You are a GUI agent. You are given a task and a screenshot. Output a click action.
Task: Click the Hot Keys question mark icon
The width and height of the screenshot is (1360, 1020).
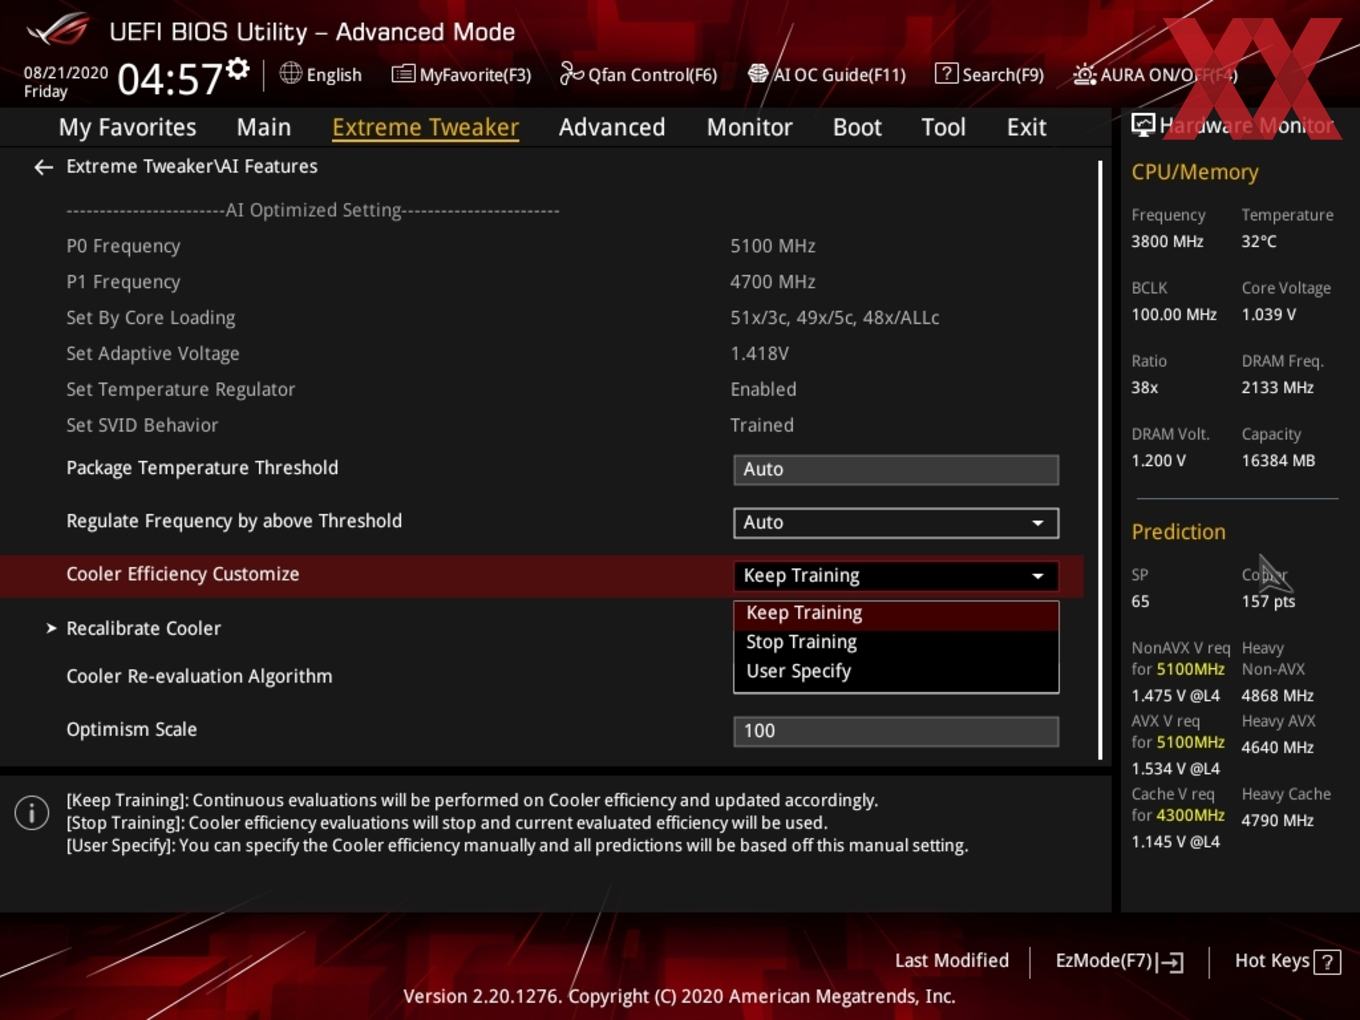1327,961
